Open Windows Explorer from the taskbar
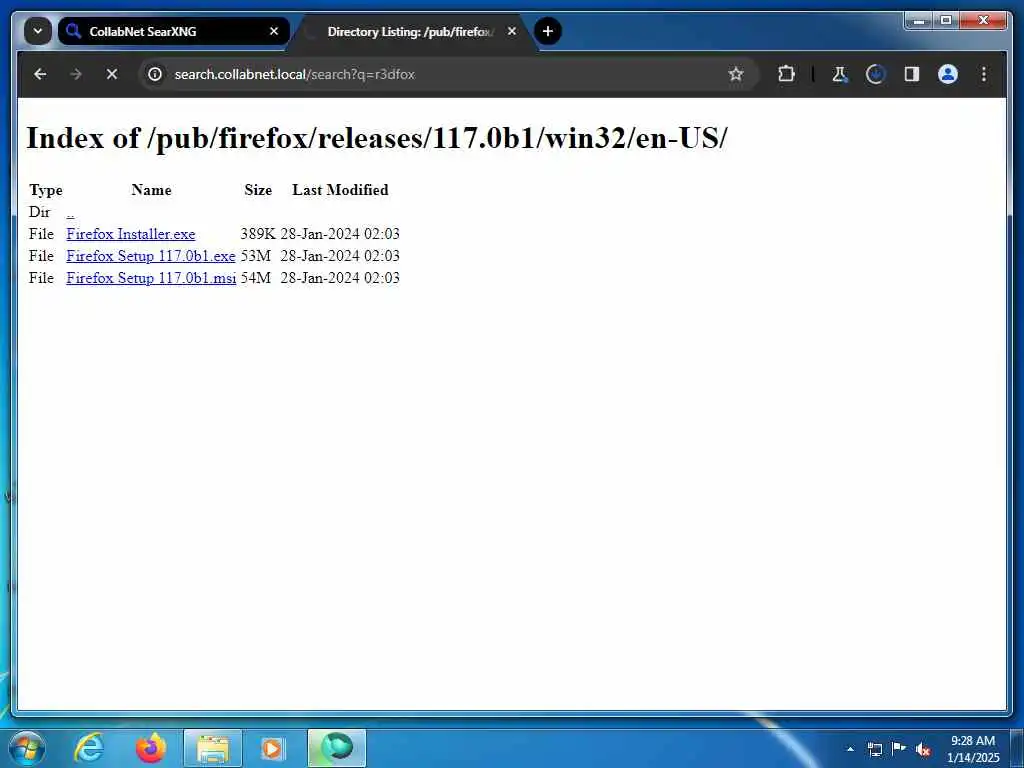Image resolution: width=1024 pixels, height=768 pixels. [213, 748]
